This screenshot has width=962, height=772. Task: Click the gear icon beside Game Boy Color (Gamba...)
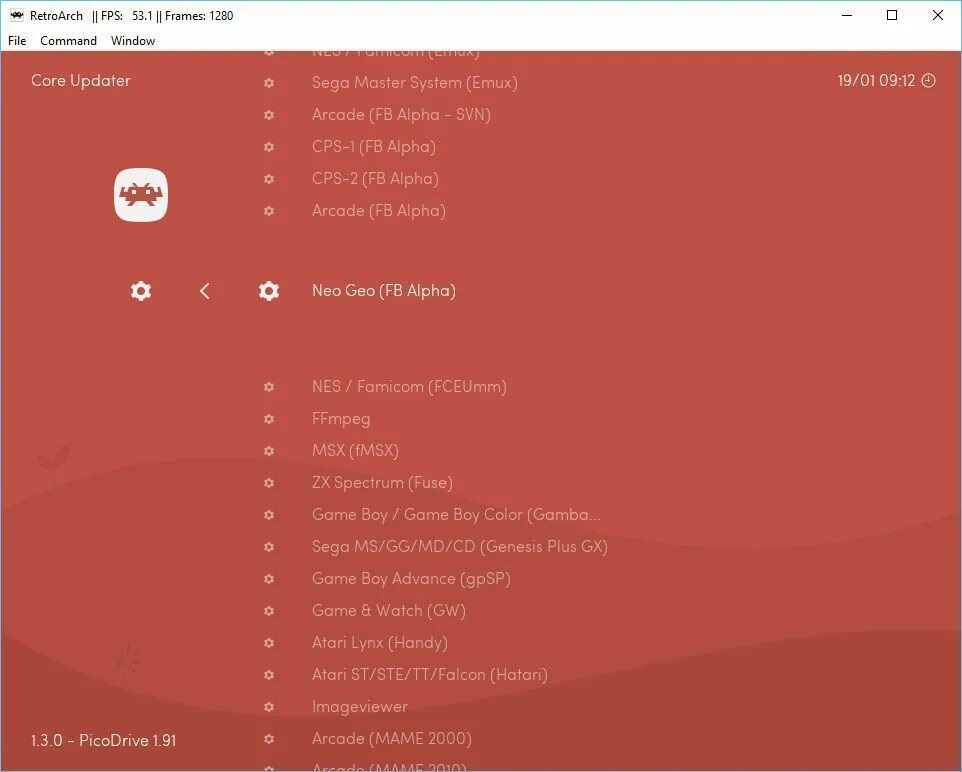tap(269, 514)
